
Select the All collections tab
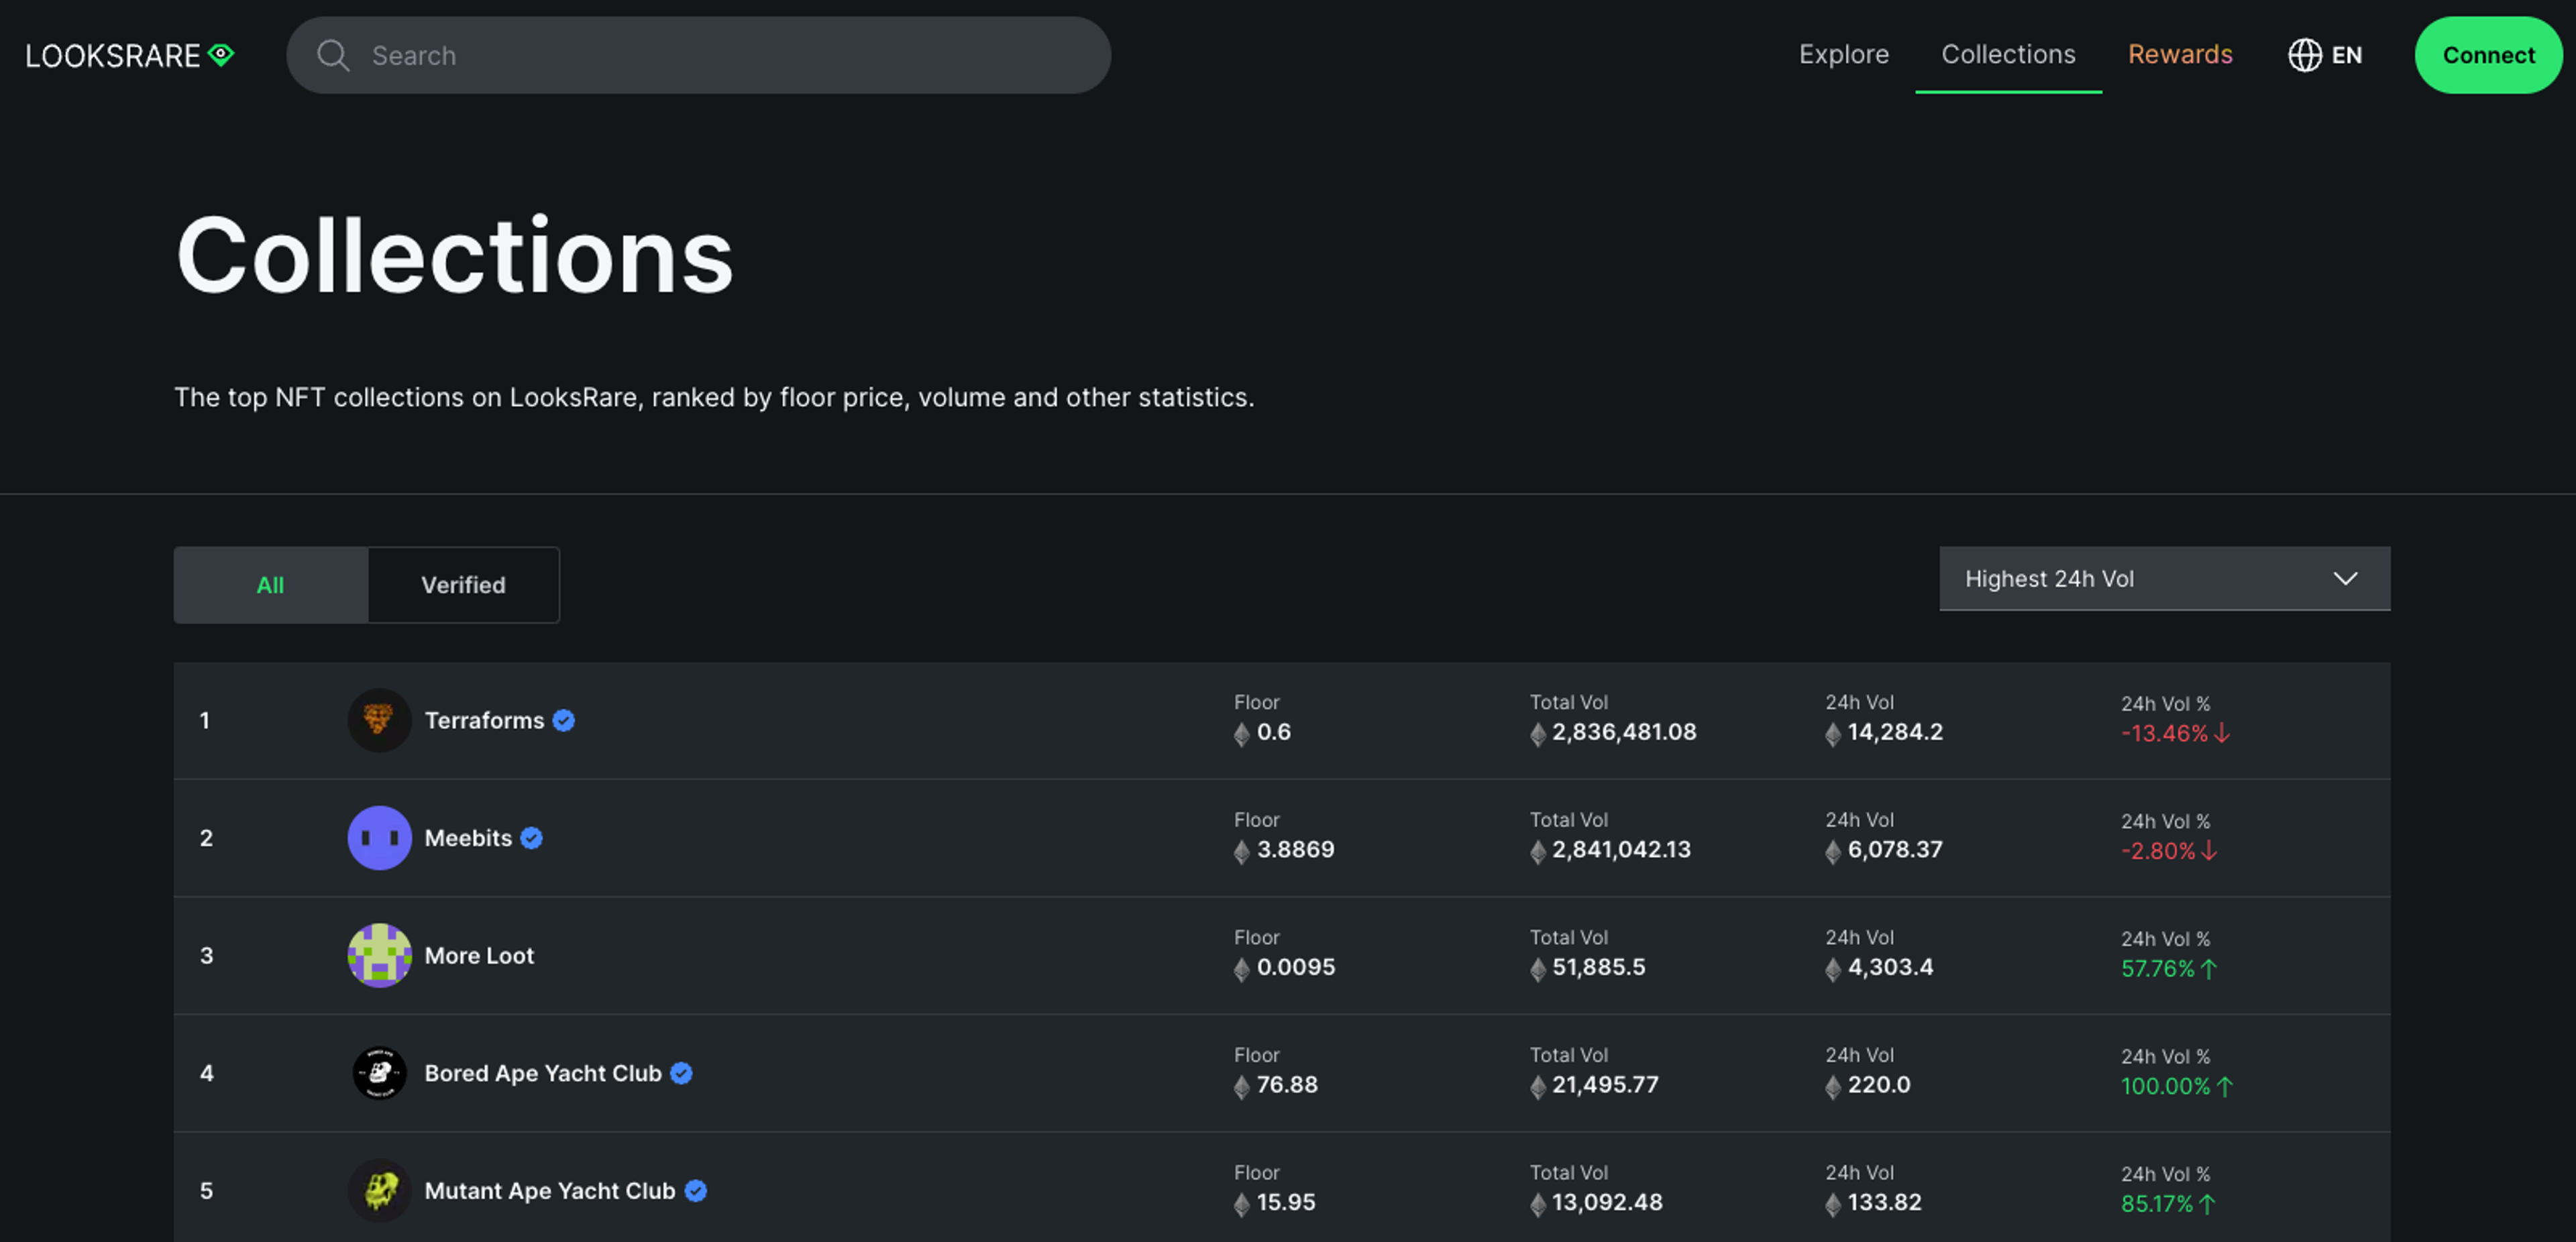271,585
